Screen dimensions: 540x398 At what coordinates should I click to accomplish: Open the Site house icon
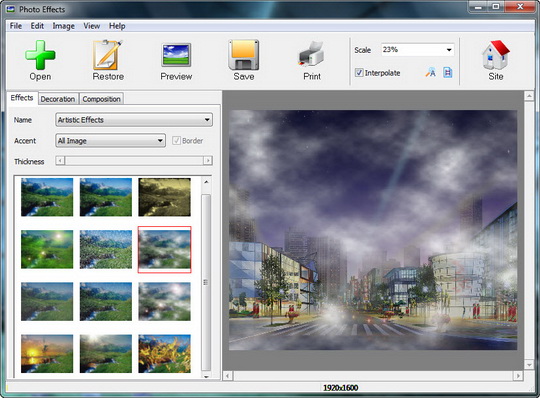pyautogui.click(x=496, y=55)
